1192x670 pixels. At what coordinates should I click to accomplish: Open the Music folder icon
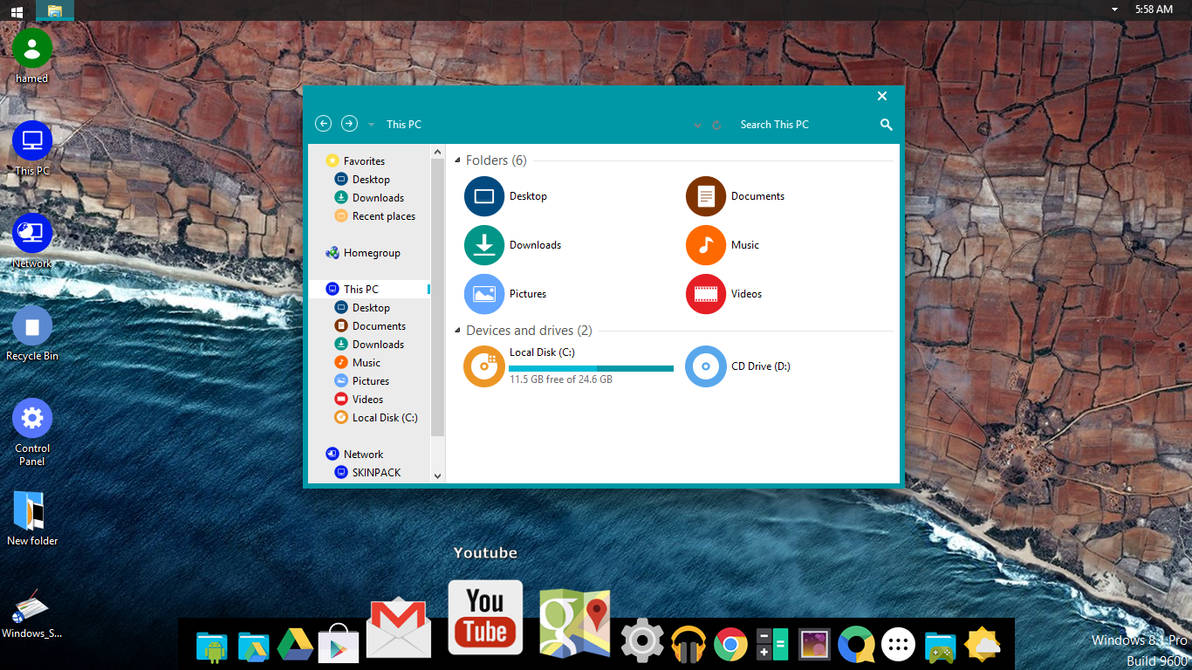[705, 245]
